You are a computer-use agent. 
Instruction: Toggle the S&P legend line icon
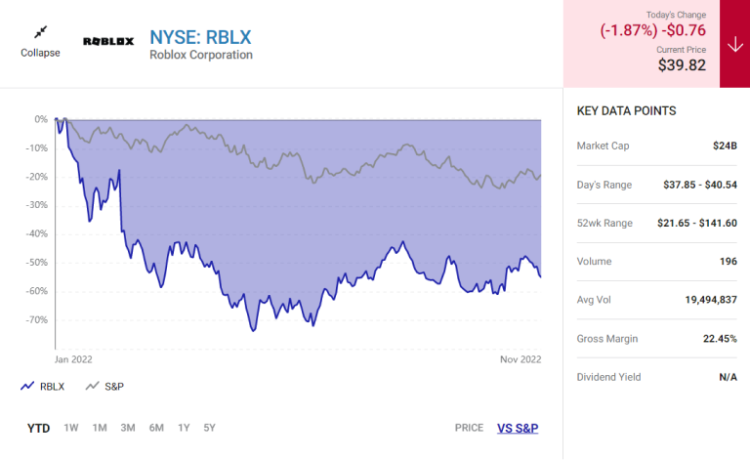[x=92, y=386]
